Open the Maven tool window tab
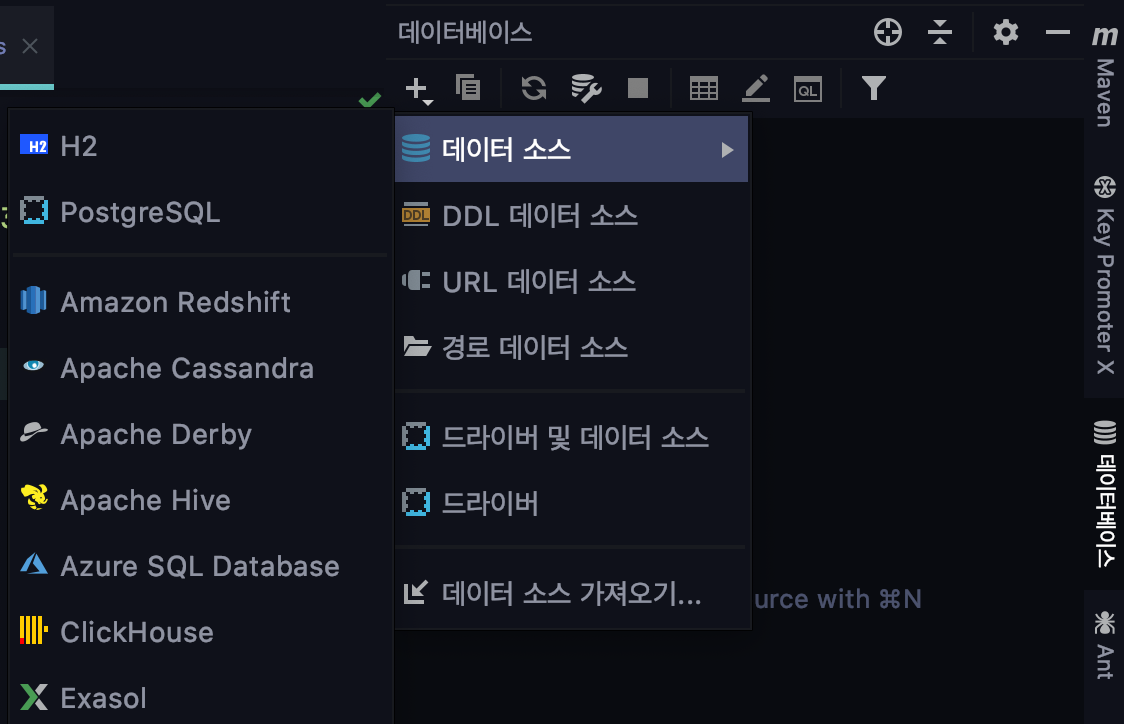This screenshot has height=724, width=1124. (x=1105, y=76)
